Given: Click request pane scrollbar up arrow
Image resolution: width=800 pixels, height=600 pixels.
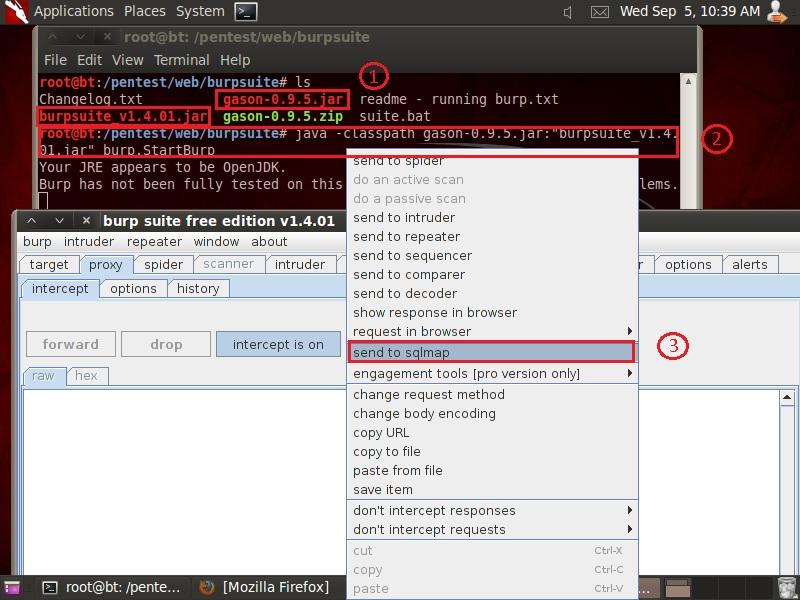Looking at the screenshot, I should point(786,397).
